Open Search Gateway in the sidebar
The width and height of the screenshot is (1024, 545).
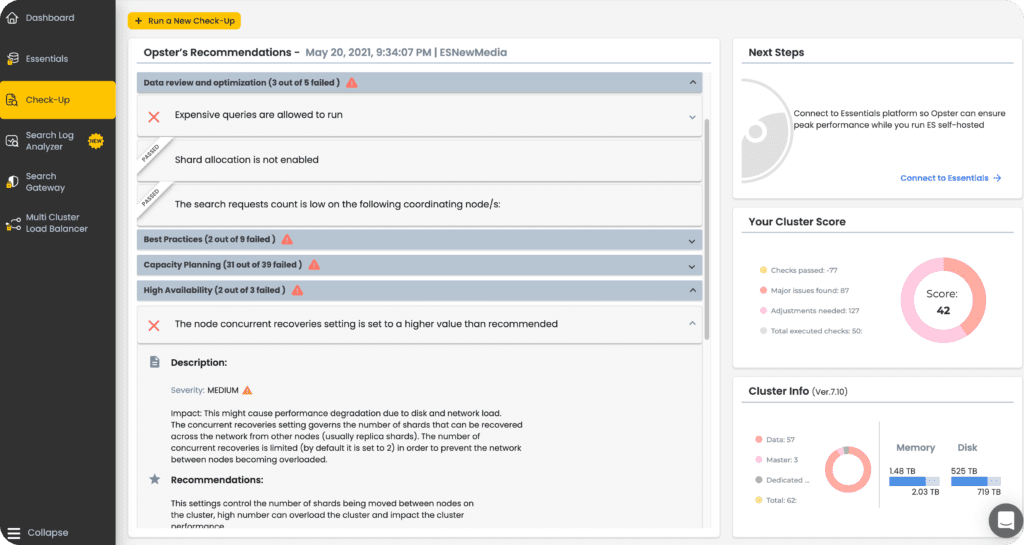click(45, 182)
